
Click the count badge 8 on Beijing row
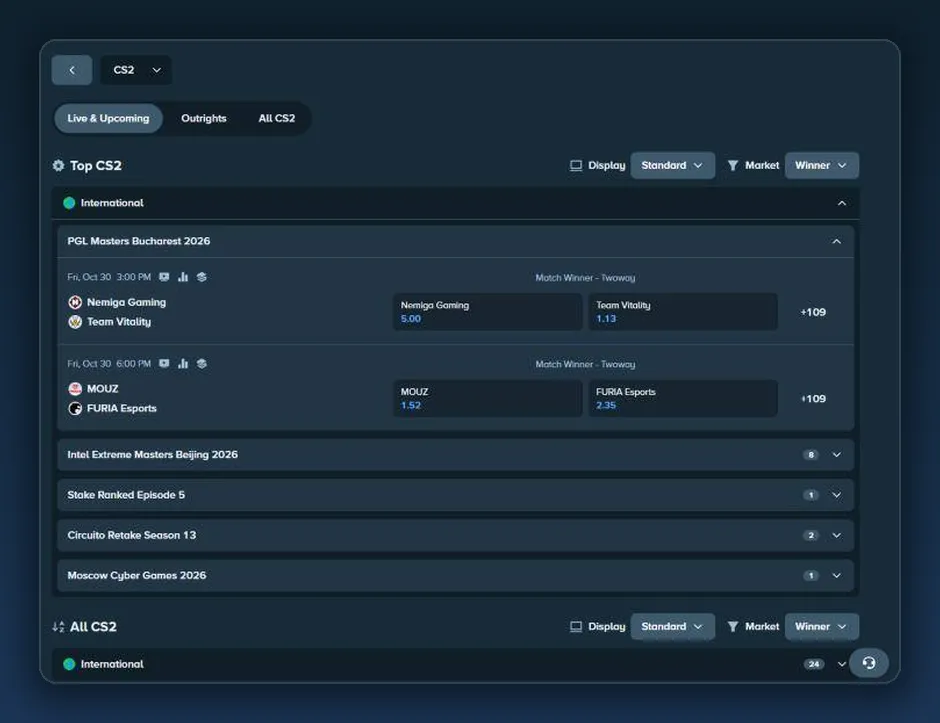[x=811, y=455]
